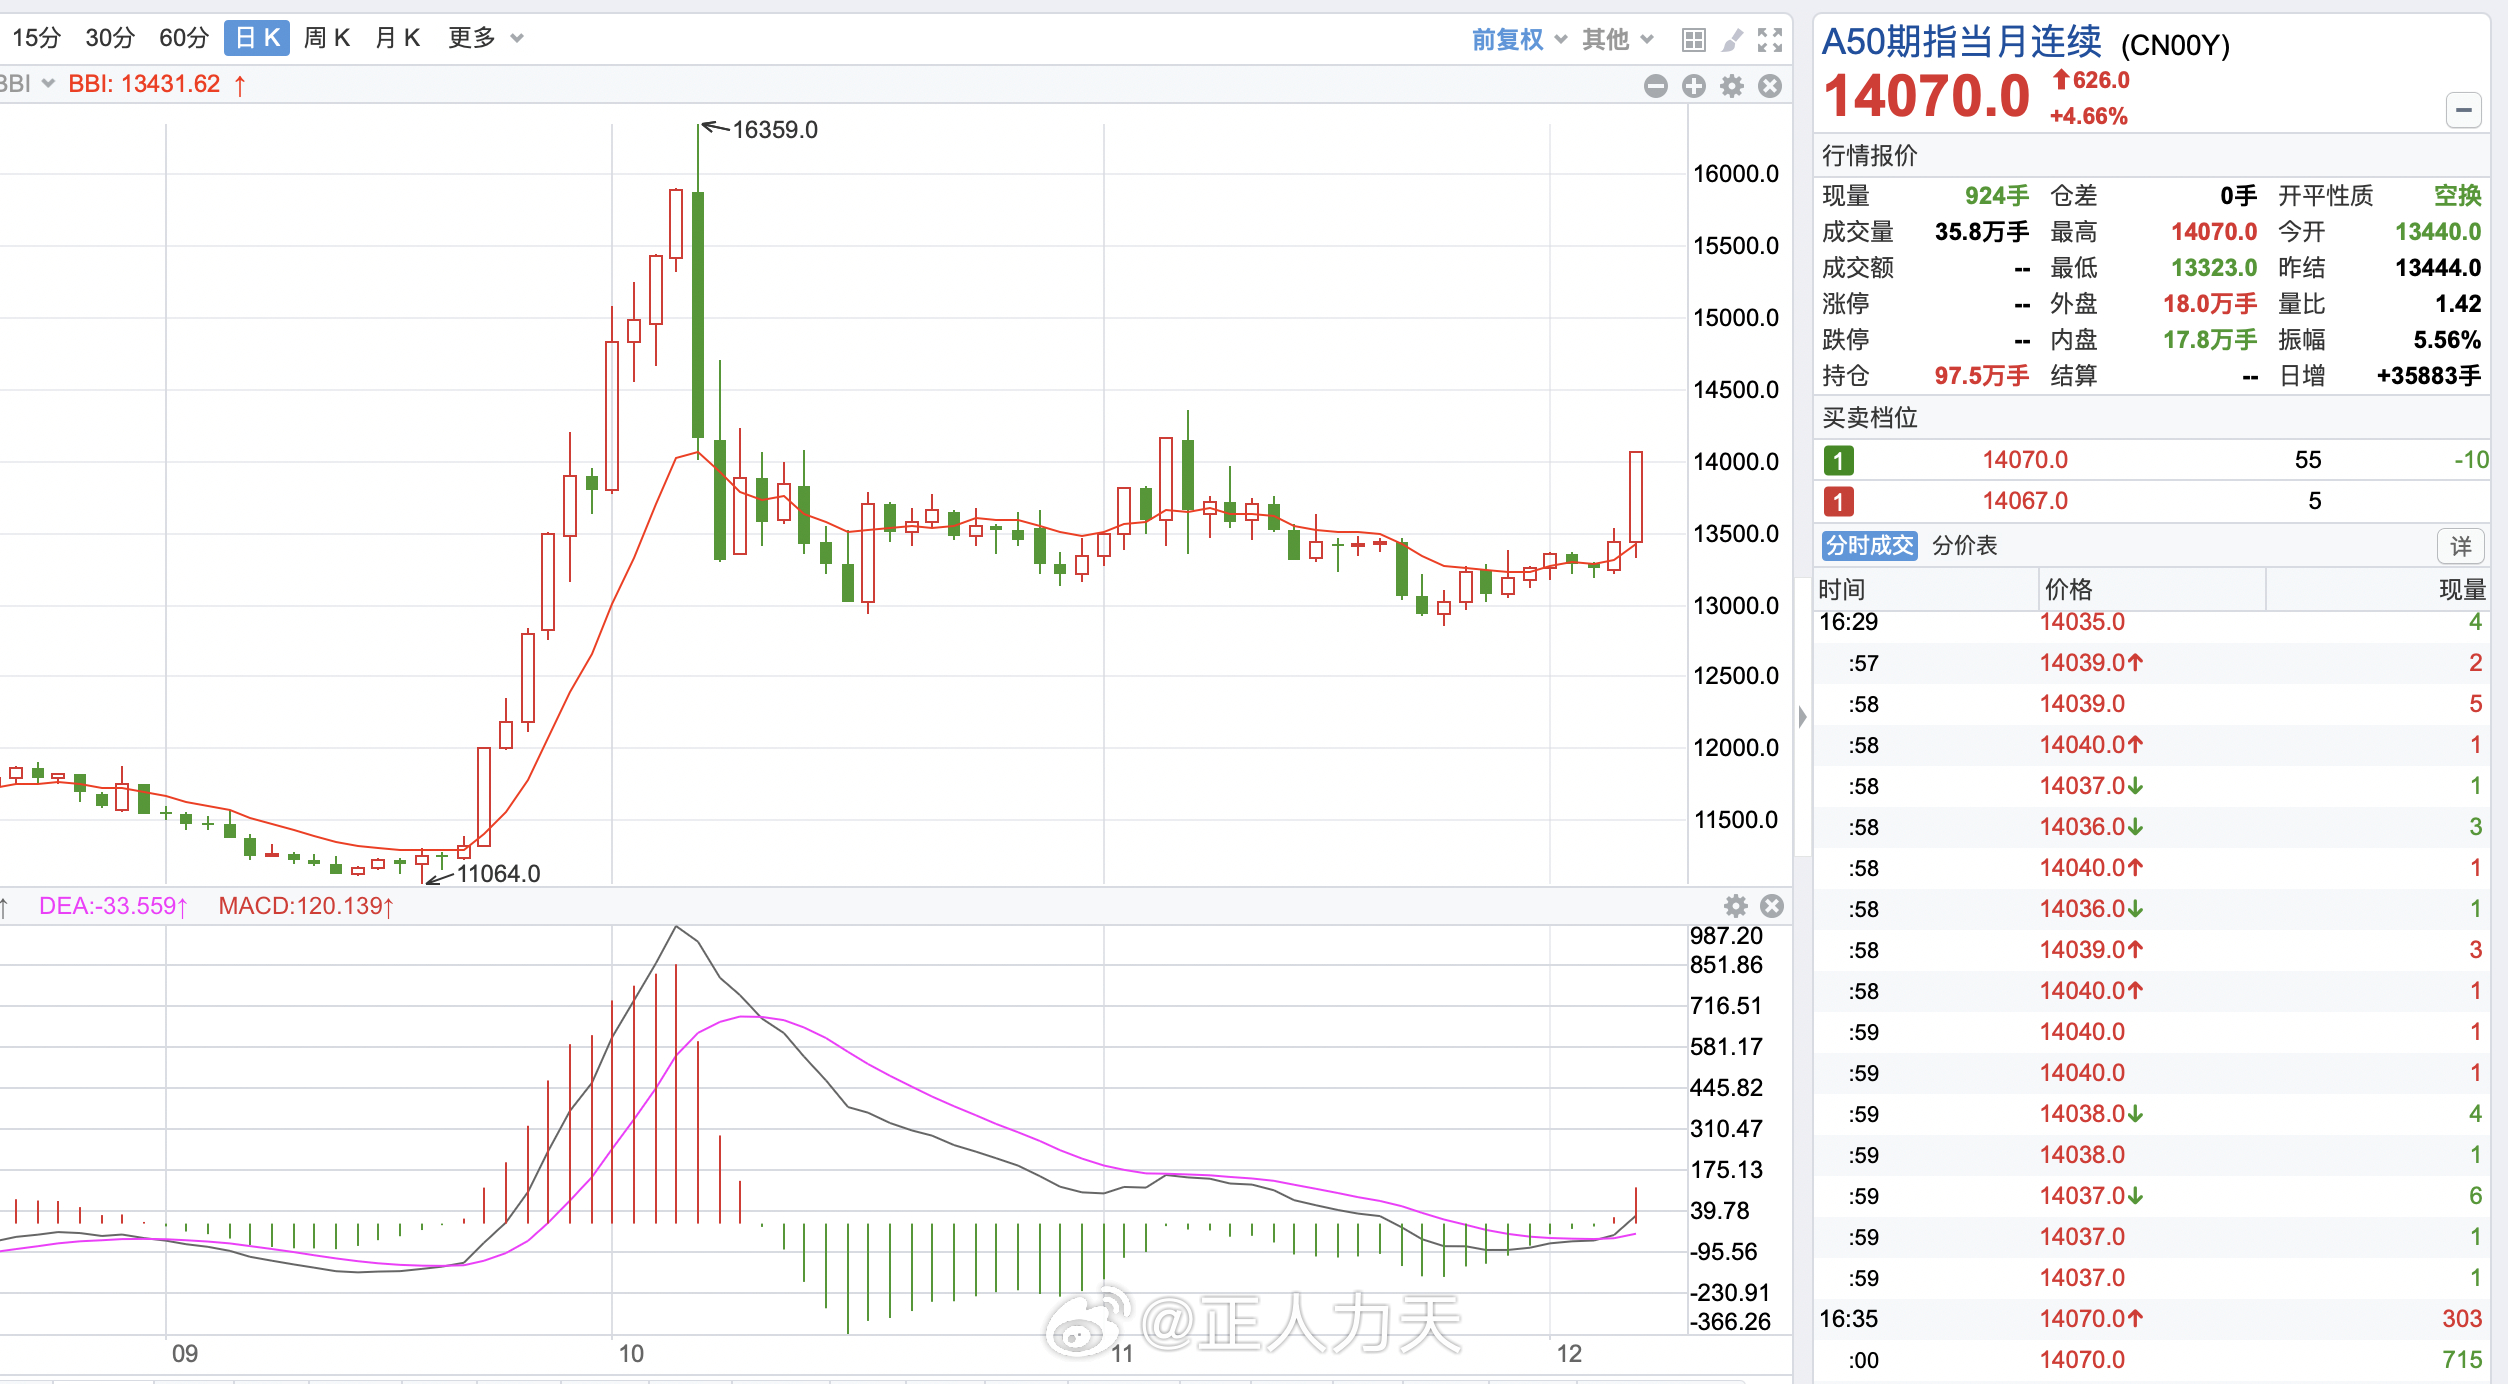Screen dimensions: 2508x1384
Task: Click the 最低 value 13323.0
Action: click(x=2214, y=268)
